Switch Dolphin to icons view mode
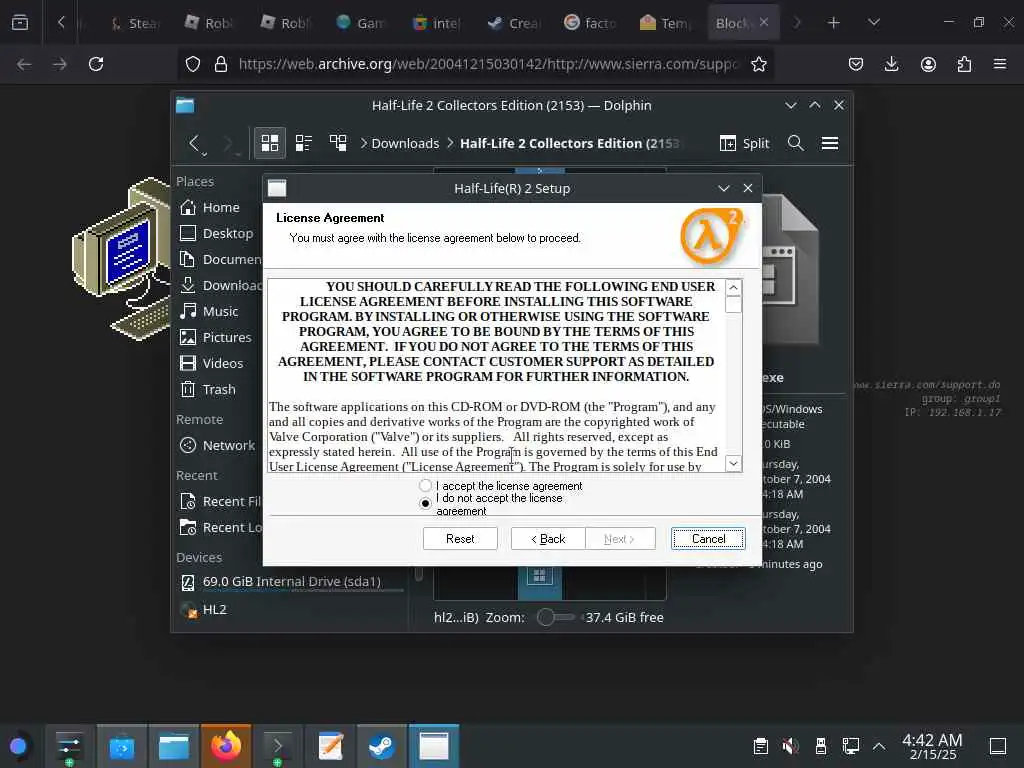Viewport: 1024px width, 768px height. point(270,143)
